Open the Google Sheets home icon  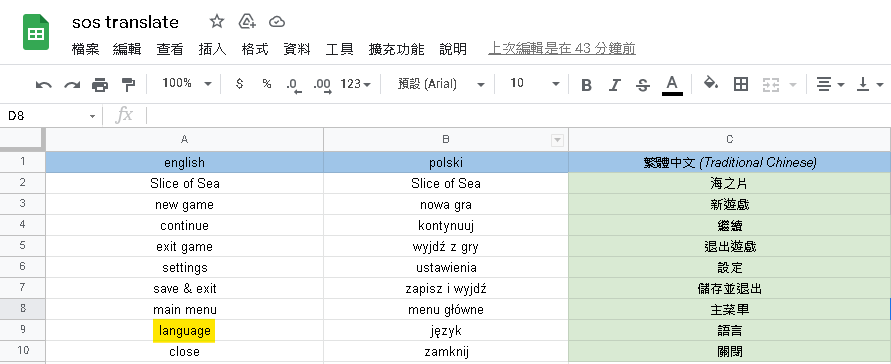pos(36,32)
